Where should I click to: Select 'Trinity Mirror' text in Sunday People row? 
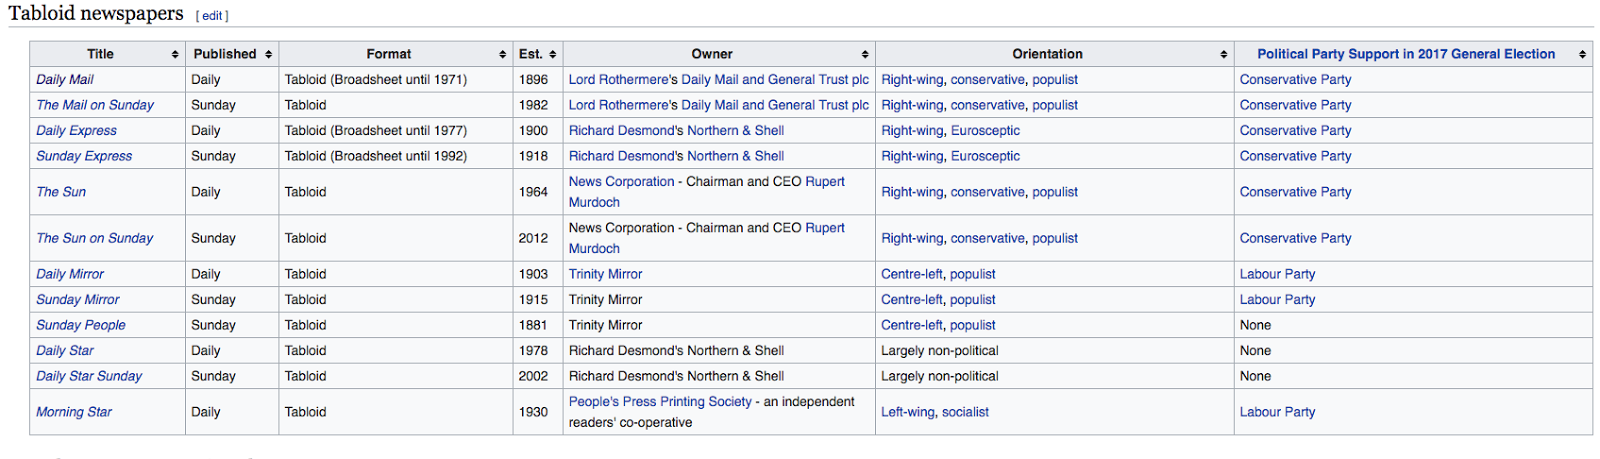606,325
